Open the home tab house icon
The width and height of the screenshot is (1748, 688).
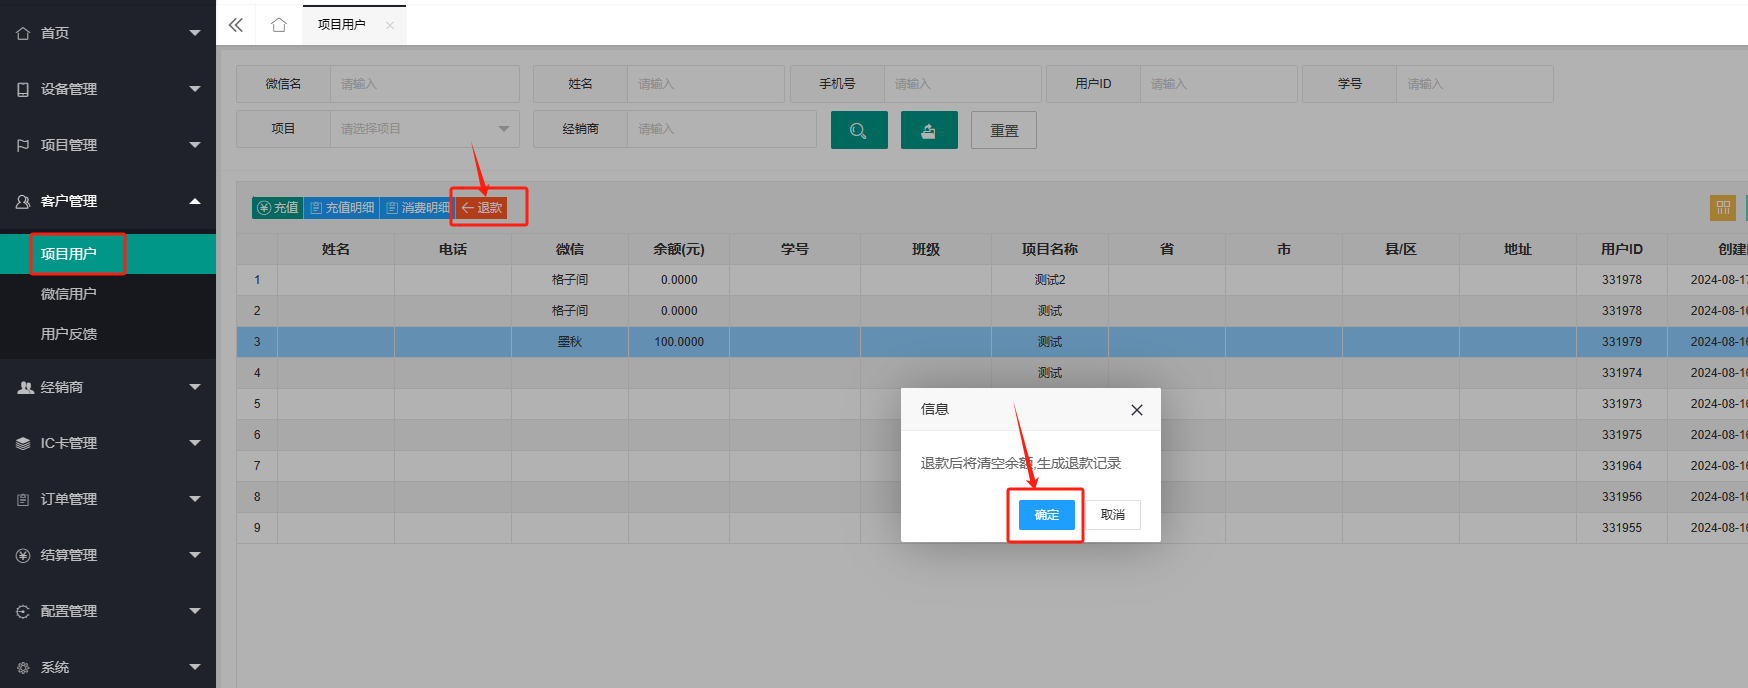[279, 25]
